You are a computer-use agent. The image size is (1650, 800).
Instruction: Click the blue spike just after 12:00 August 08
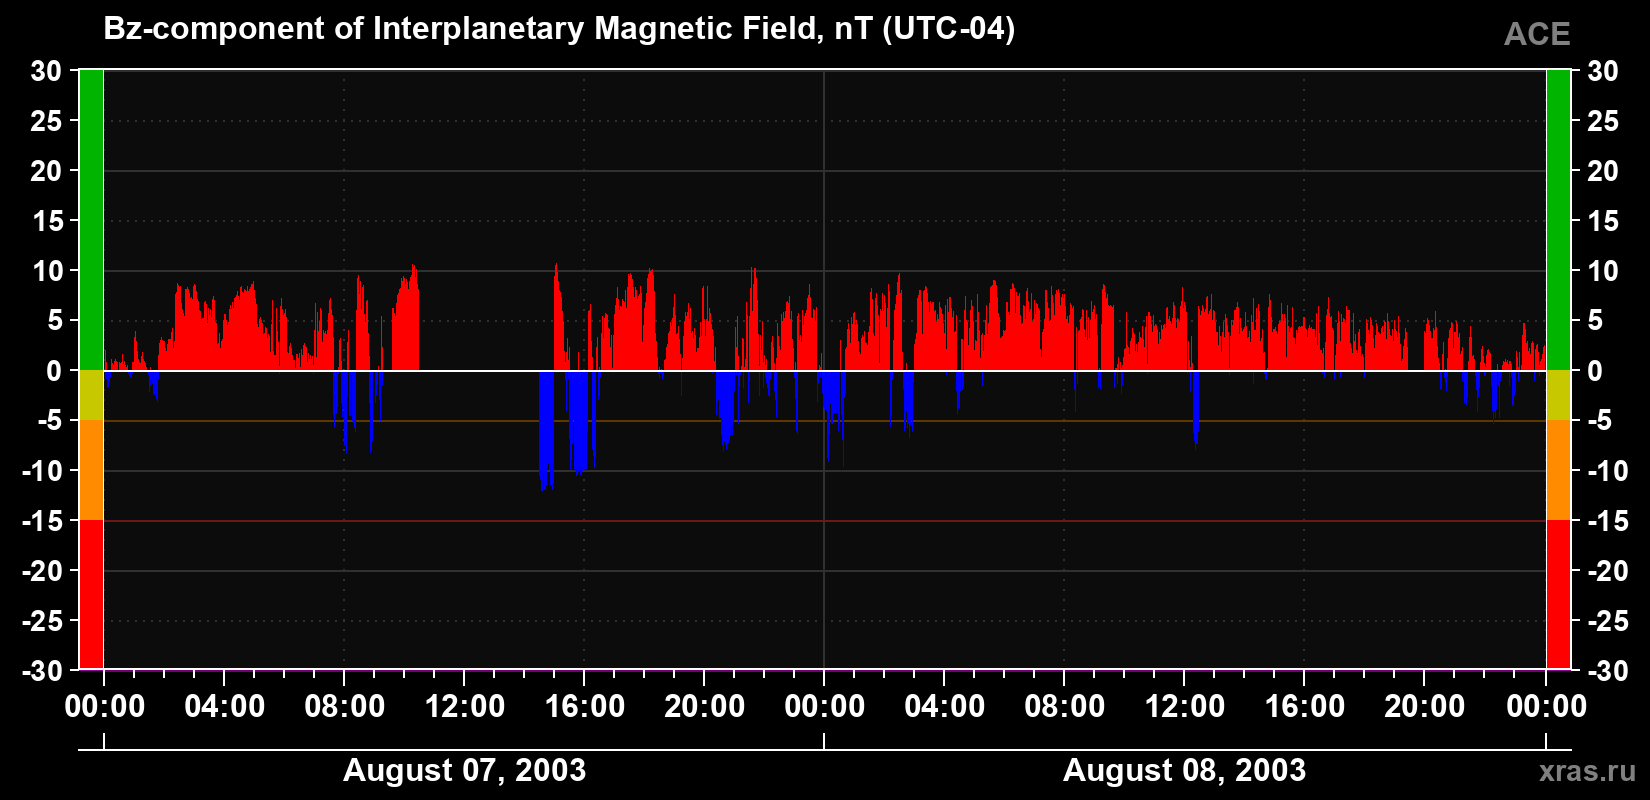coord(1195,408)
